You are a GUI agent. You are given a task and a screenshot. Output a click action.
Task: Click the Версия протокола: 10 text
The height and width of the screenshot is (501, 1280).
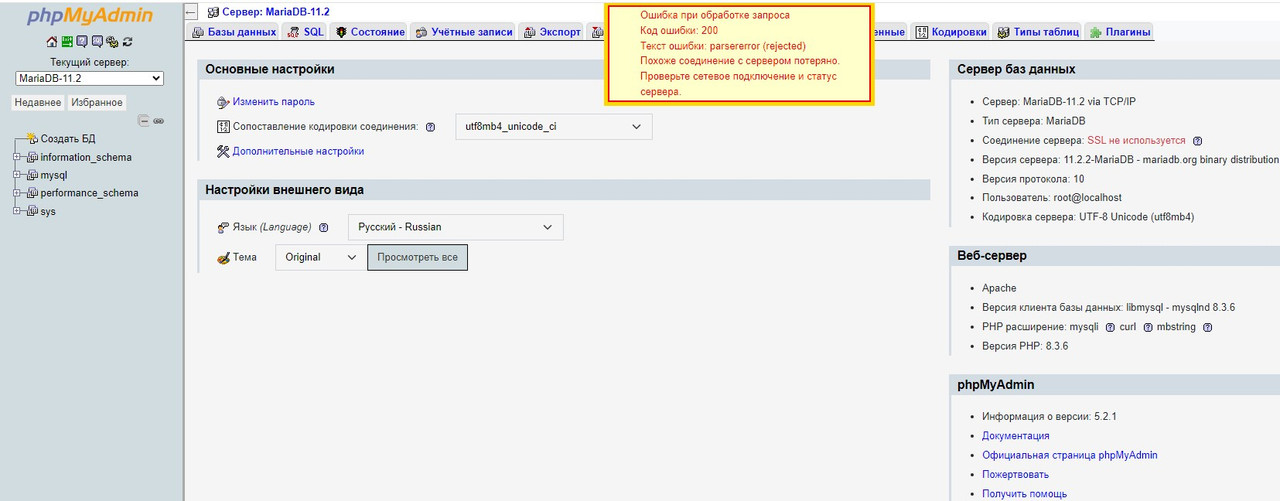[x=1033, y=179]
